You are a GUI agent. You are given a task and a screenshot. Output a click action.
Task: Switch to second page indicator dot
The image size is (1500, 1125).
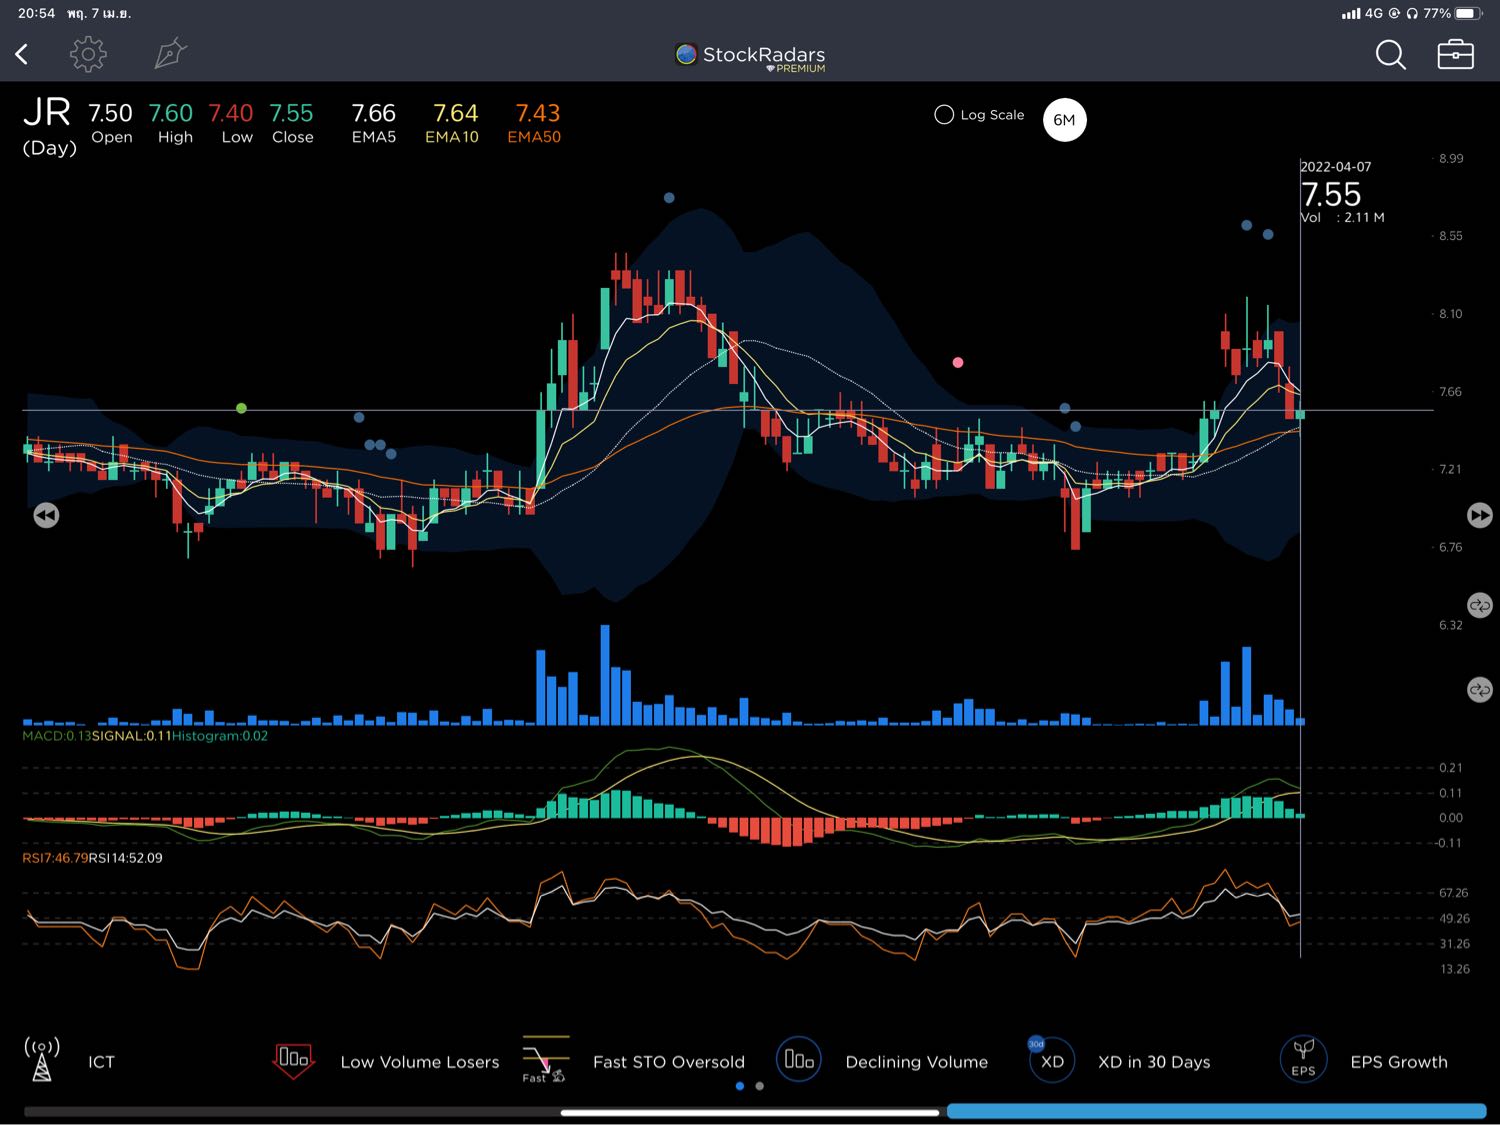pos(760,1086)
